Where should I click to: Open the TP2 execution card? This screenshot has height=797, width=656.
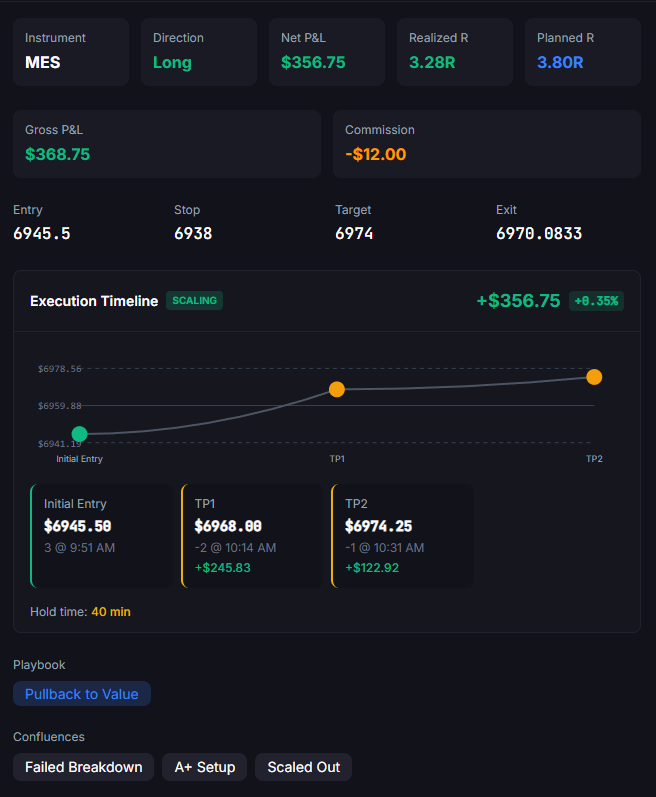pyautogui.click(x=402, y=536)
